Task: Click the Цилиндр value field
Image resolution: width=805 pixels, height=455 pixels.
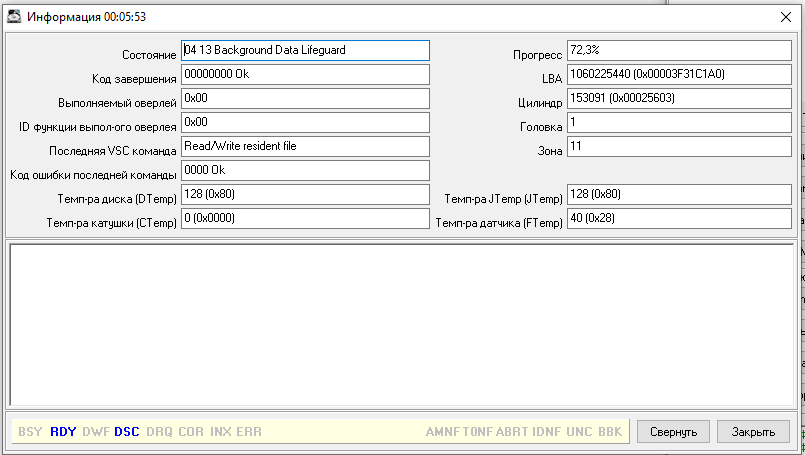Action: click(678, 98)
